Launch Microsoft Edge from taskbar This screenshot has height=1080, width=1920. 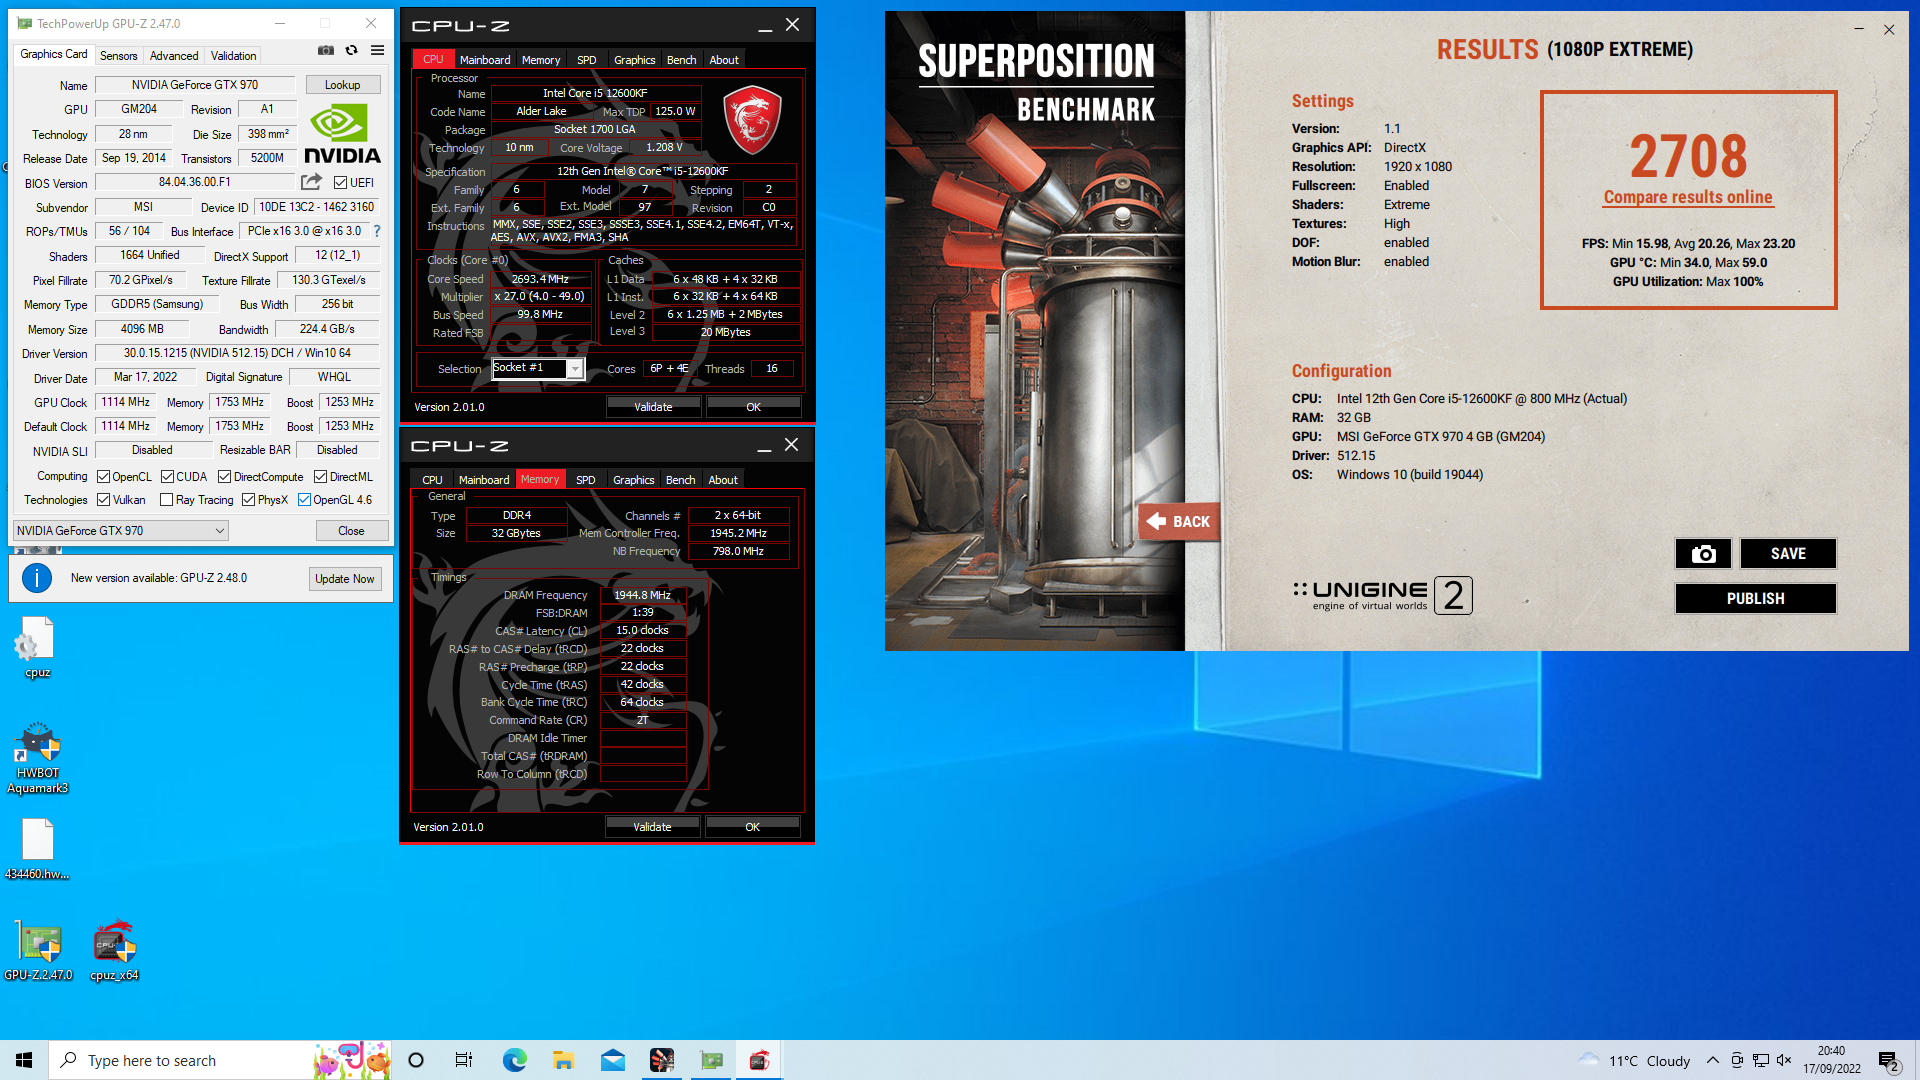pos(514,1060)
